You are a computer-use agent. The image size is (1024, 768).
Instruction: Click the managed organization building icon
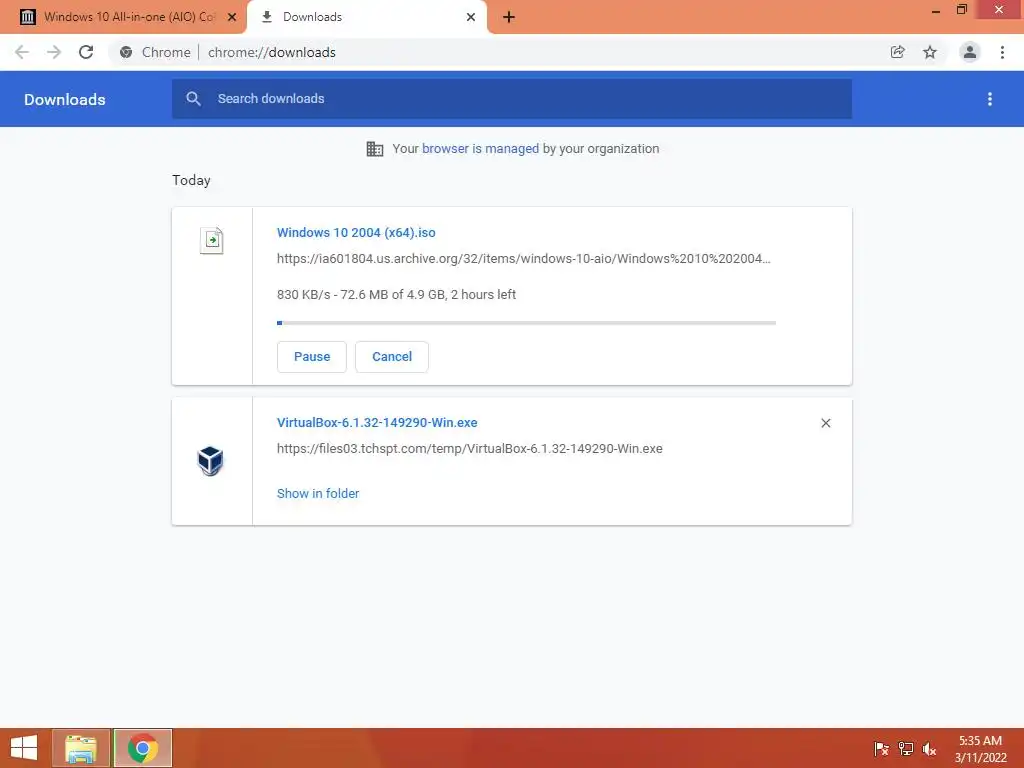(375, 149)
